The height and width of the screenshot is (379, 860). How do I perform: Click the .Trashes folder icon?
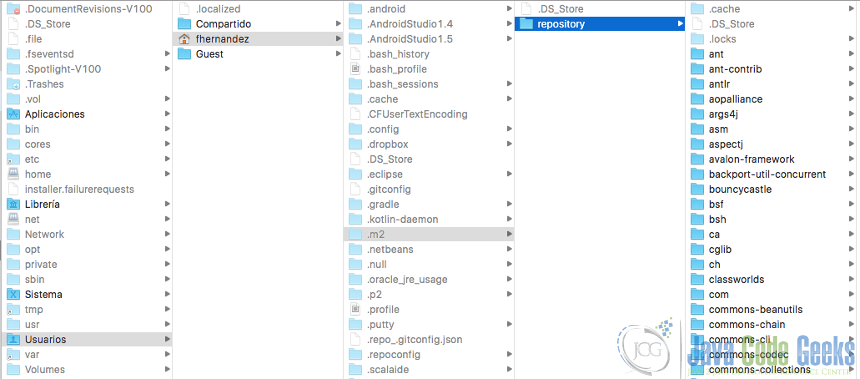[x=13, y=84]
